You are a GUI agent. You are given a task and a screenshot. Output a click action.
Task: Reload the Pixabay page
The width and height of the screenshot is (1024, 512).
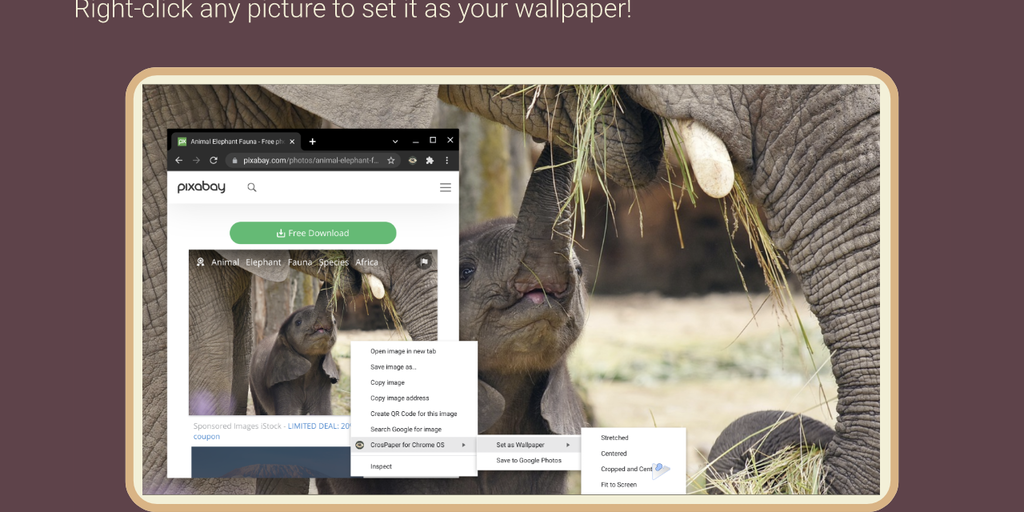[213, 160]
